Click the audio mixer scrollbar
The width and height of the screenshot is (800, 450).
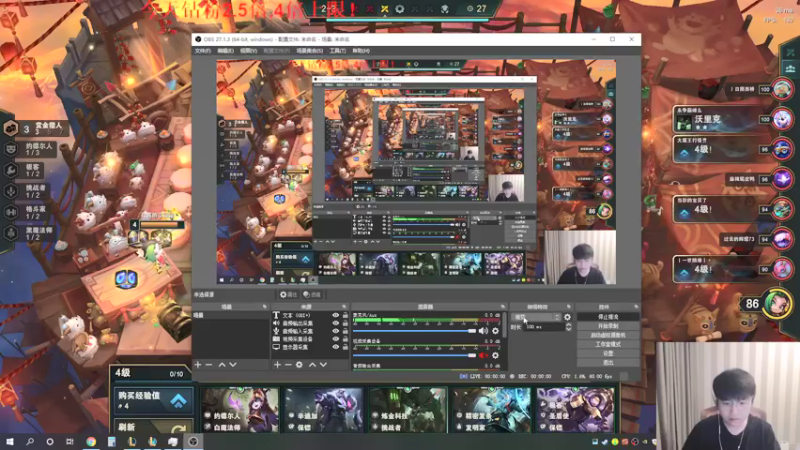505,325
